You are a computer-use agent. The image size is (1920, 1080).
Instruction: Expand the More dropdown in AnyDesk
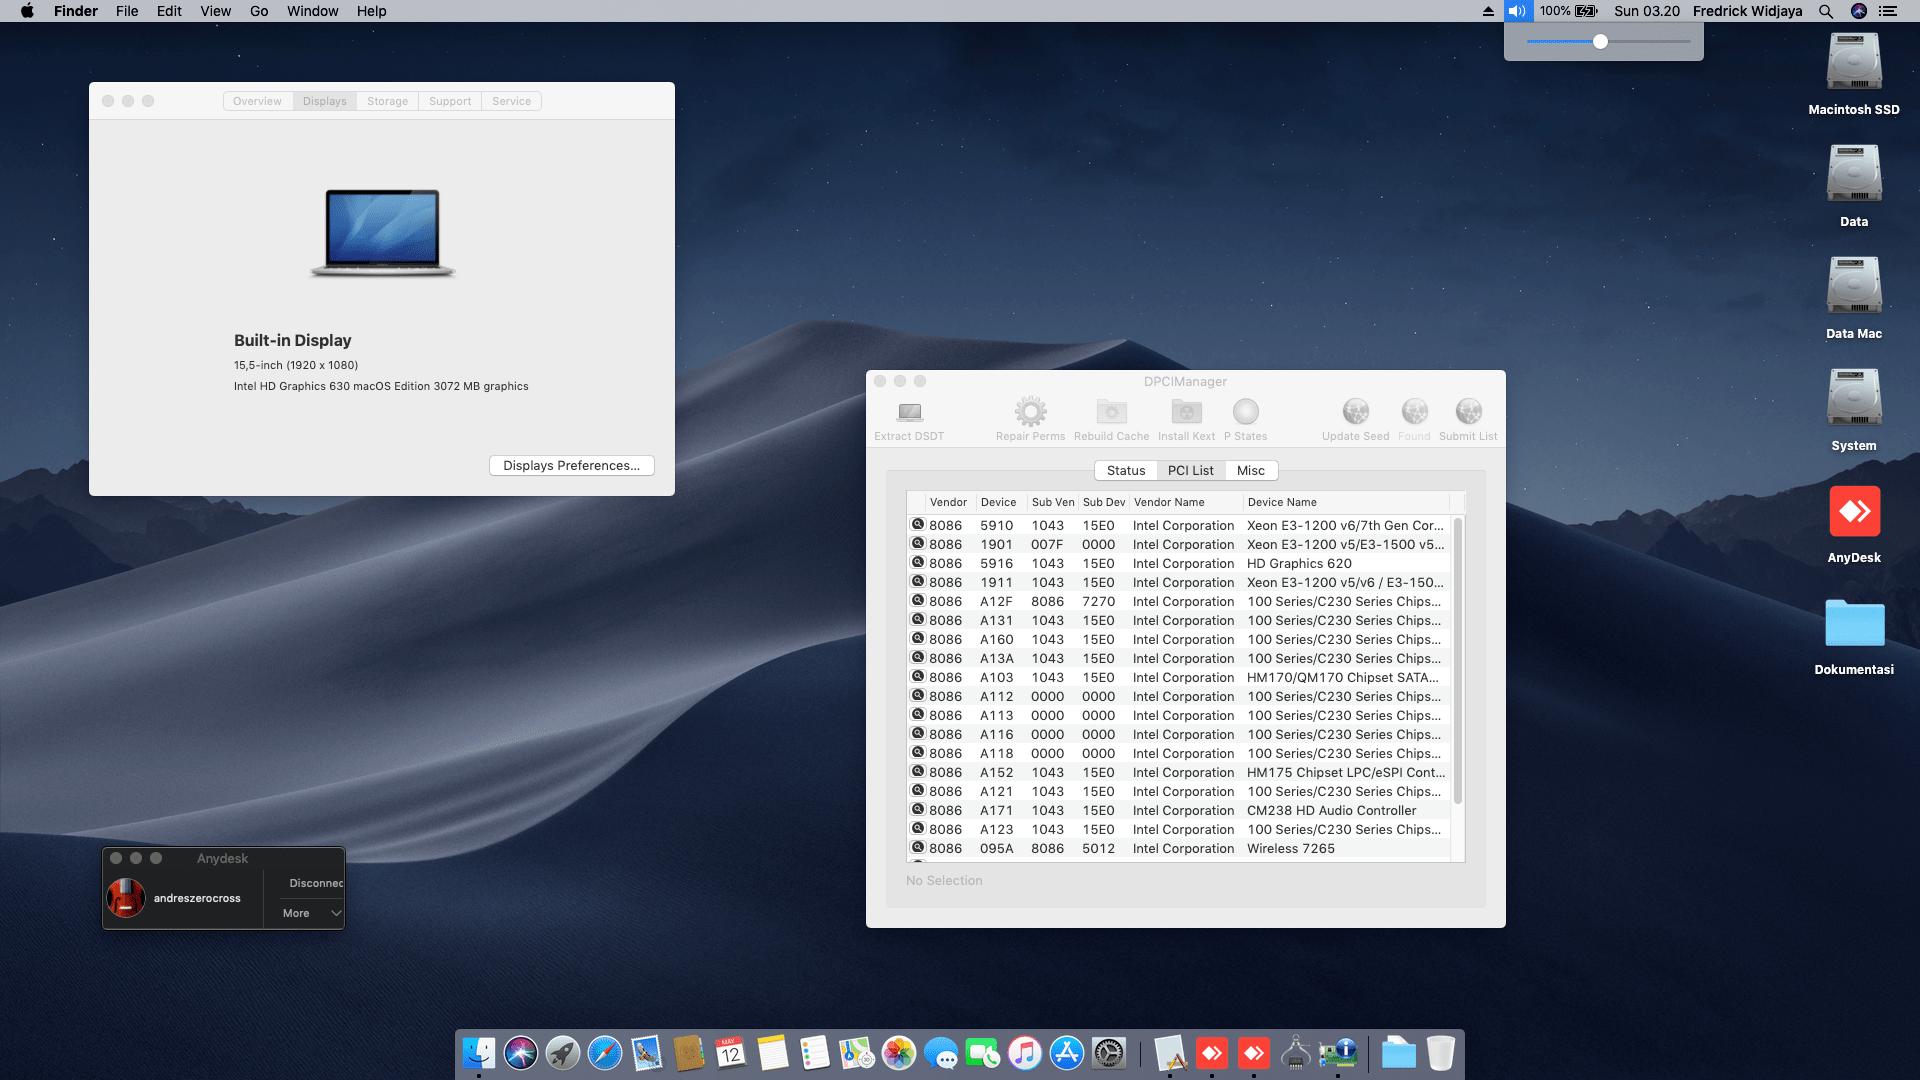(x=306, y=913)
